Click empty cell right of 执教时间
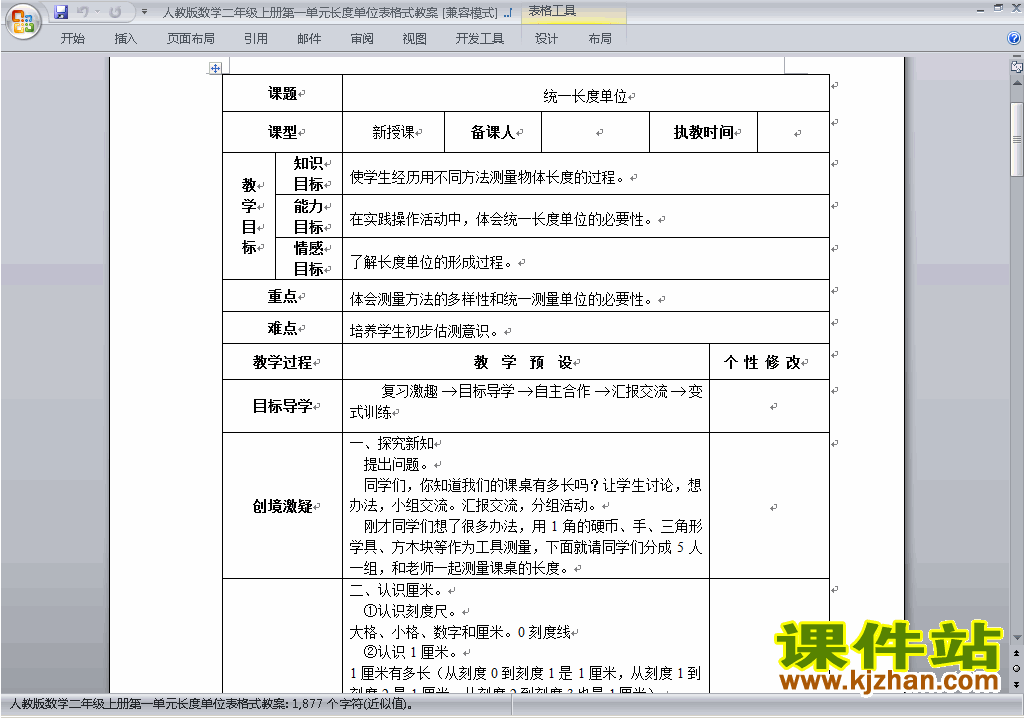The height and width of the screenshot is (718, 1024). [793, 132]
